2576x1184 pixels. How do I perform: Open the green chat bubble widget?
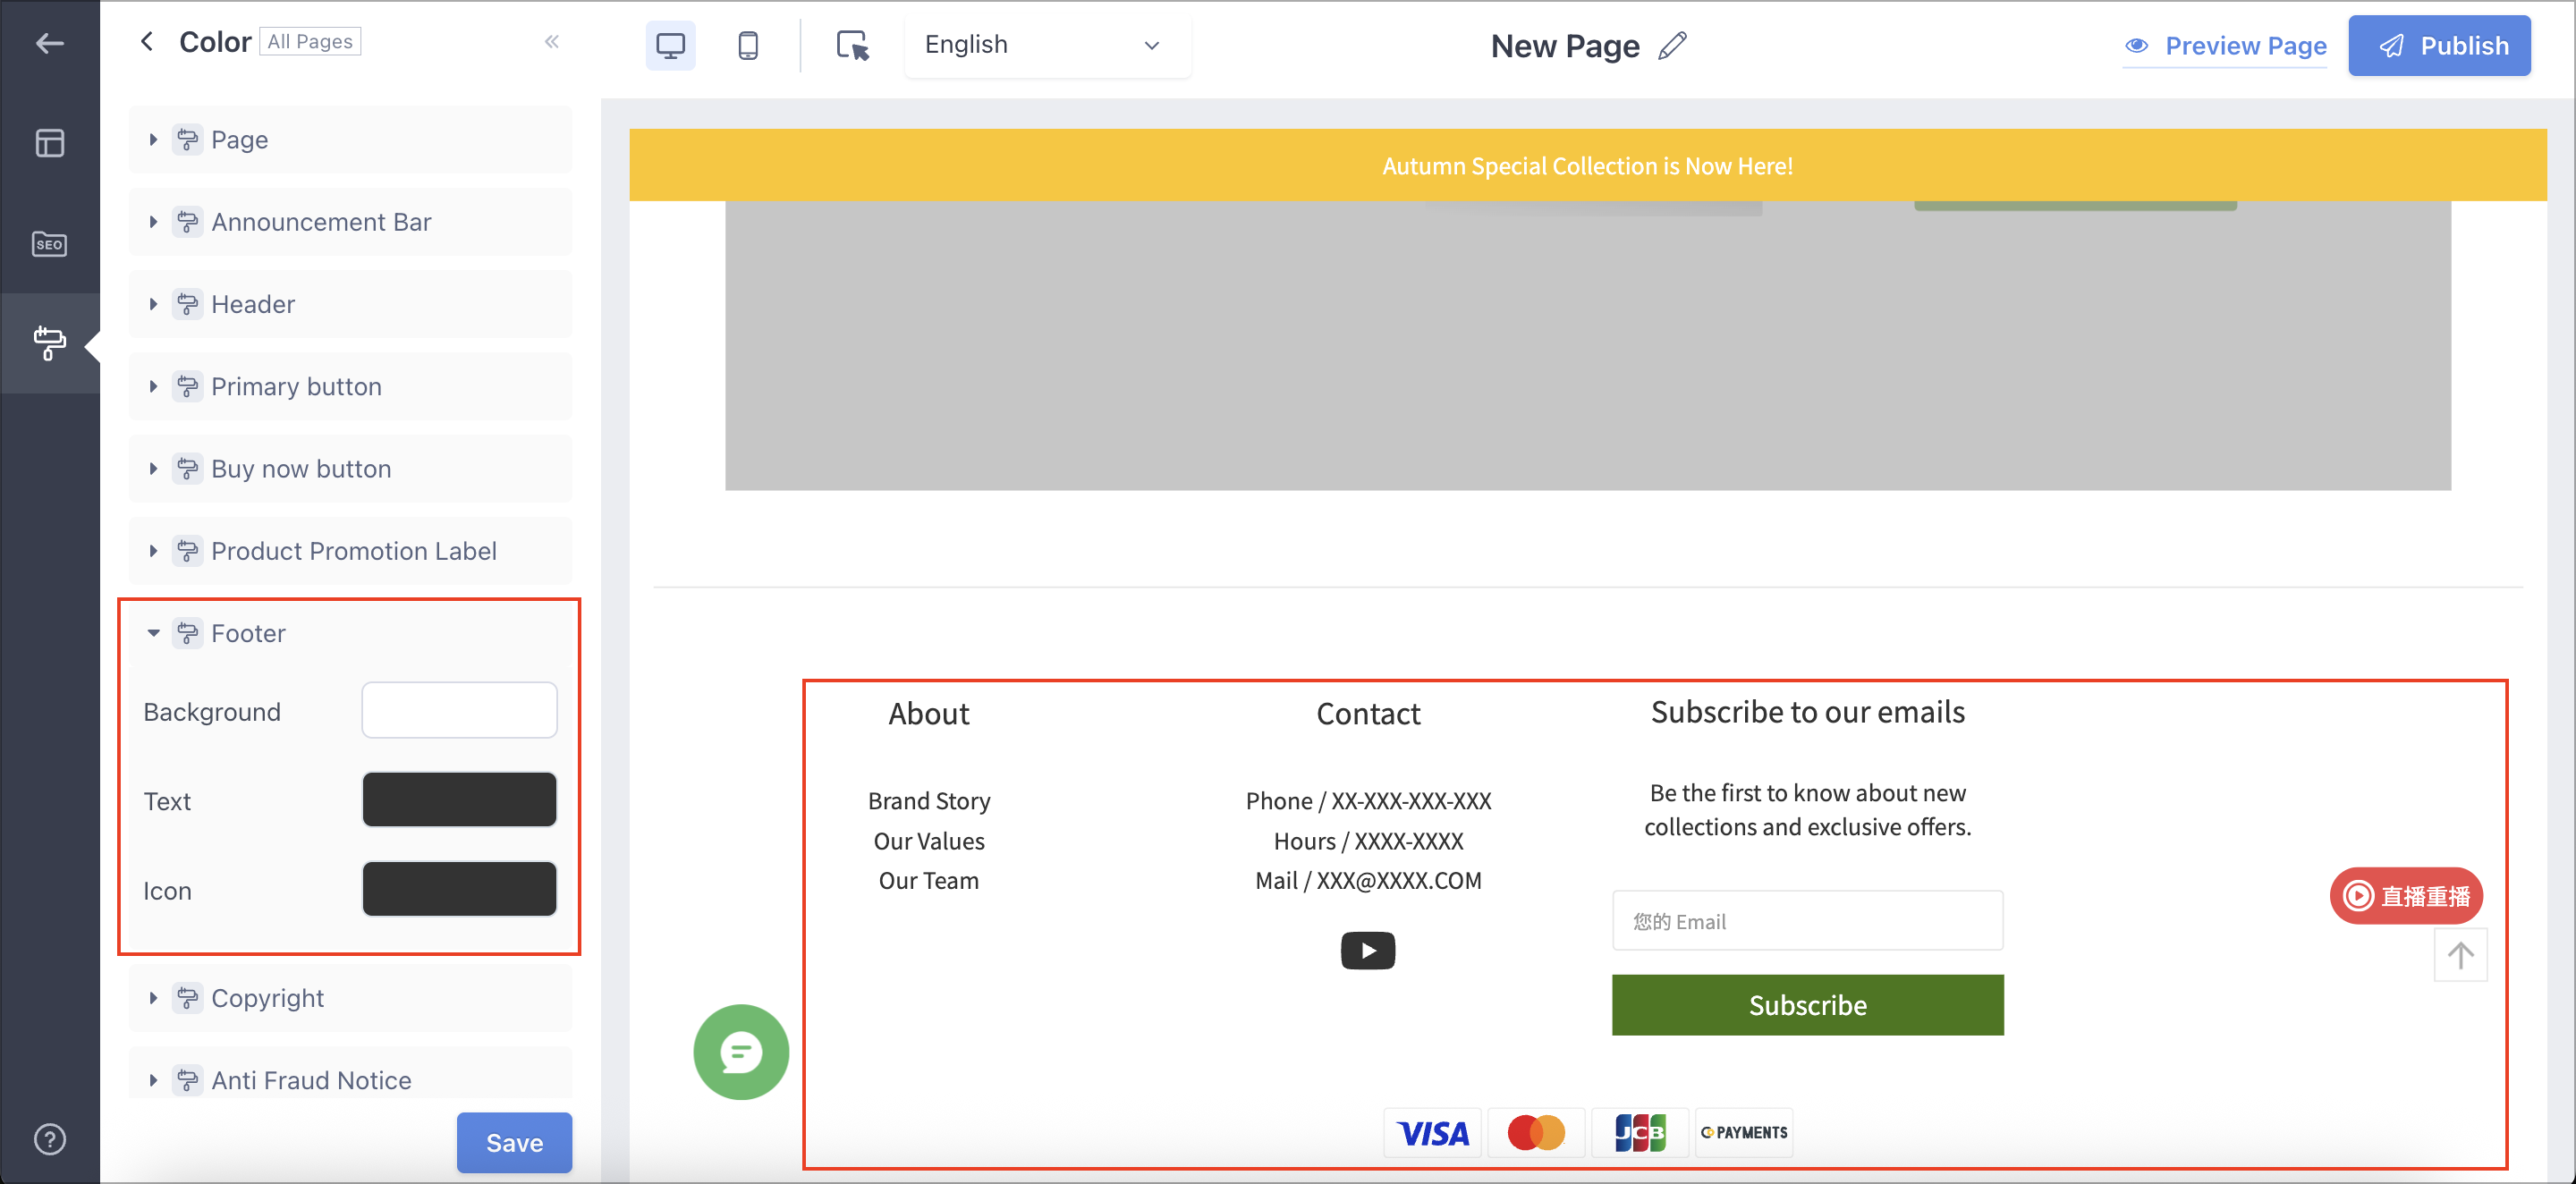coord(741,1051)
